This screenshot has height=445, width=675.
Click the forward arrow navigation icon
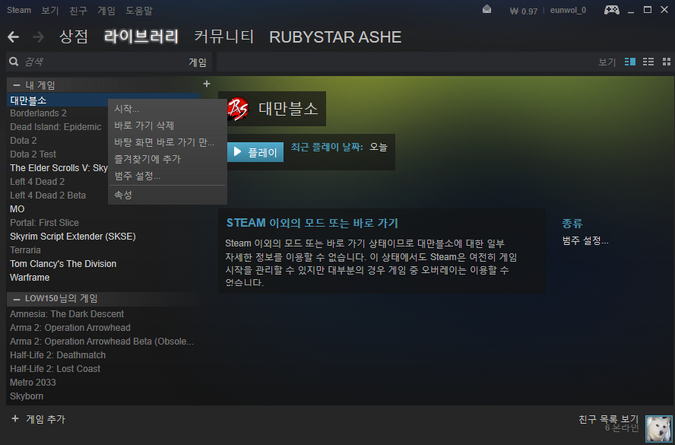[x=38, y=37]
